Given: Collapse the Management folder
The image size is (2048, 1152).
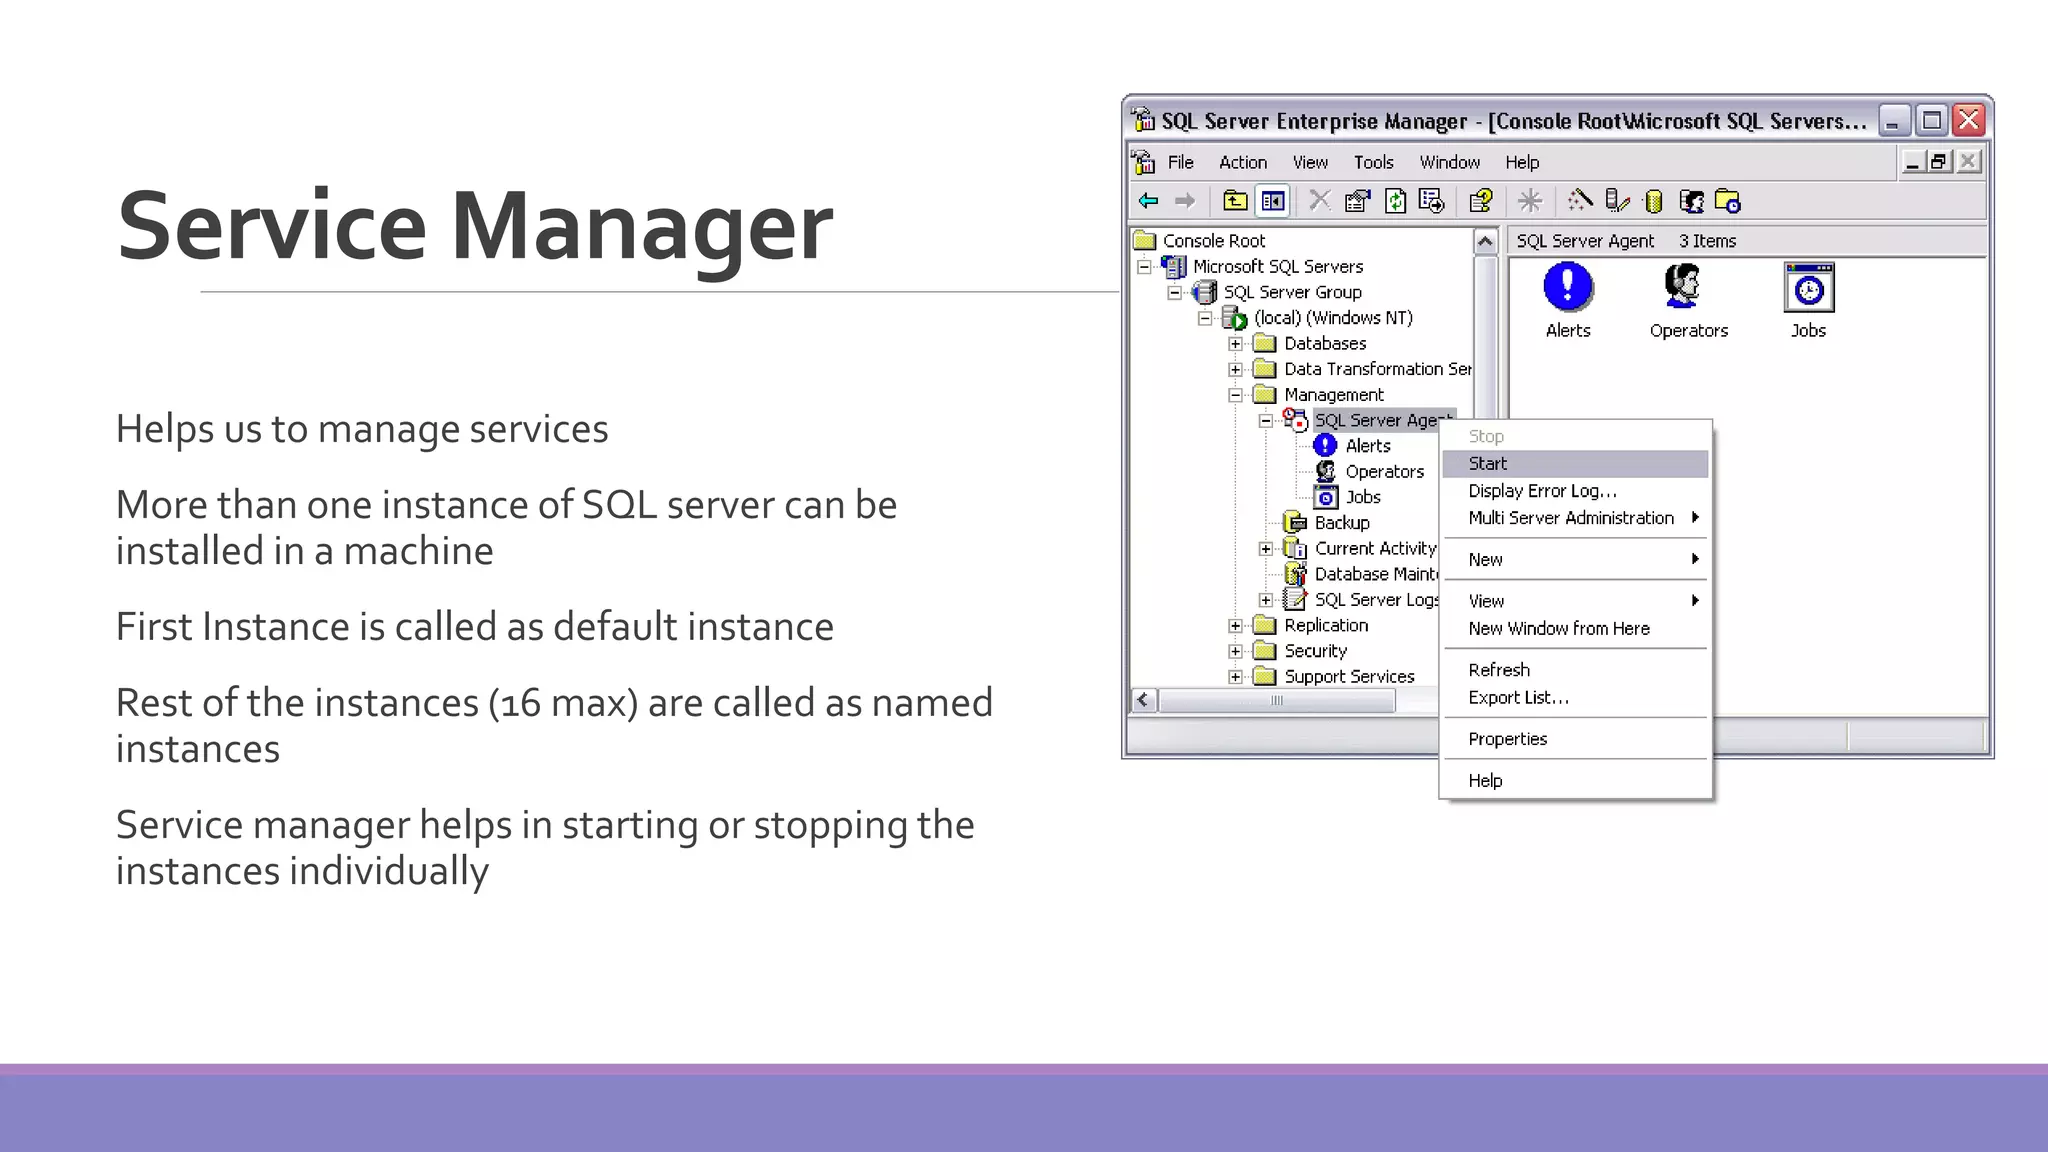Looking at the screenshot, I should [x=1236, y=395].
